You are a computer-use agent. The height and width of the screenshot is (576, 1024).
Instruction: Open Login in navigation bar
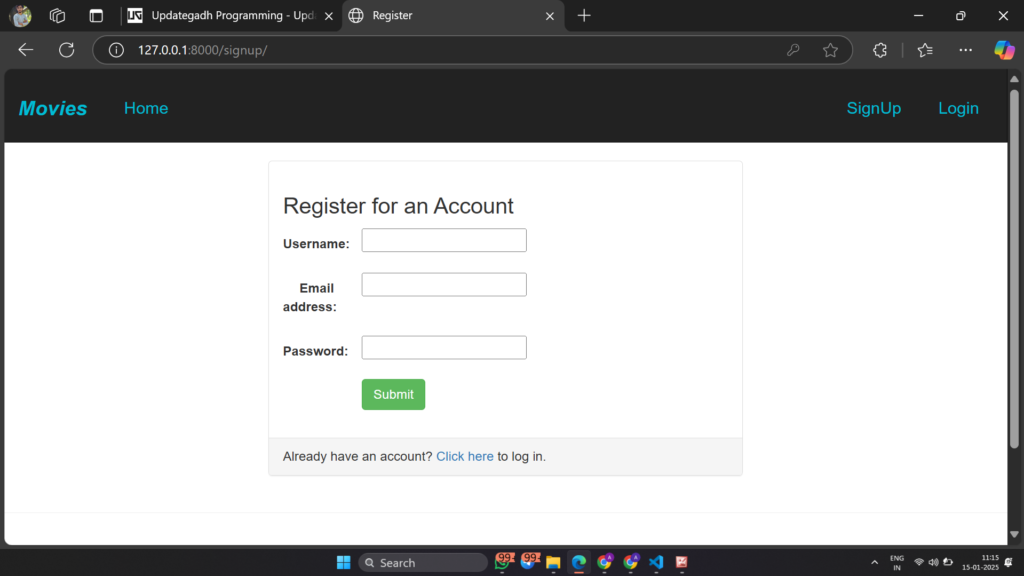[x=958, y=108]
